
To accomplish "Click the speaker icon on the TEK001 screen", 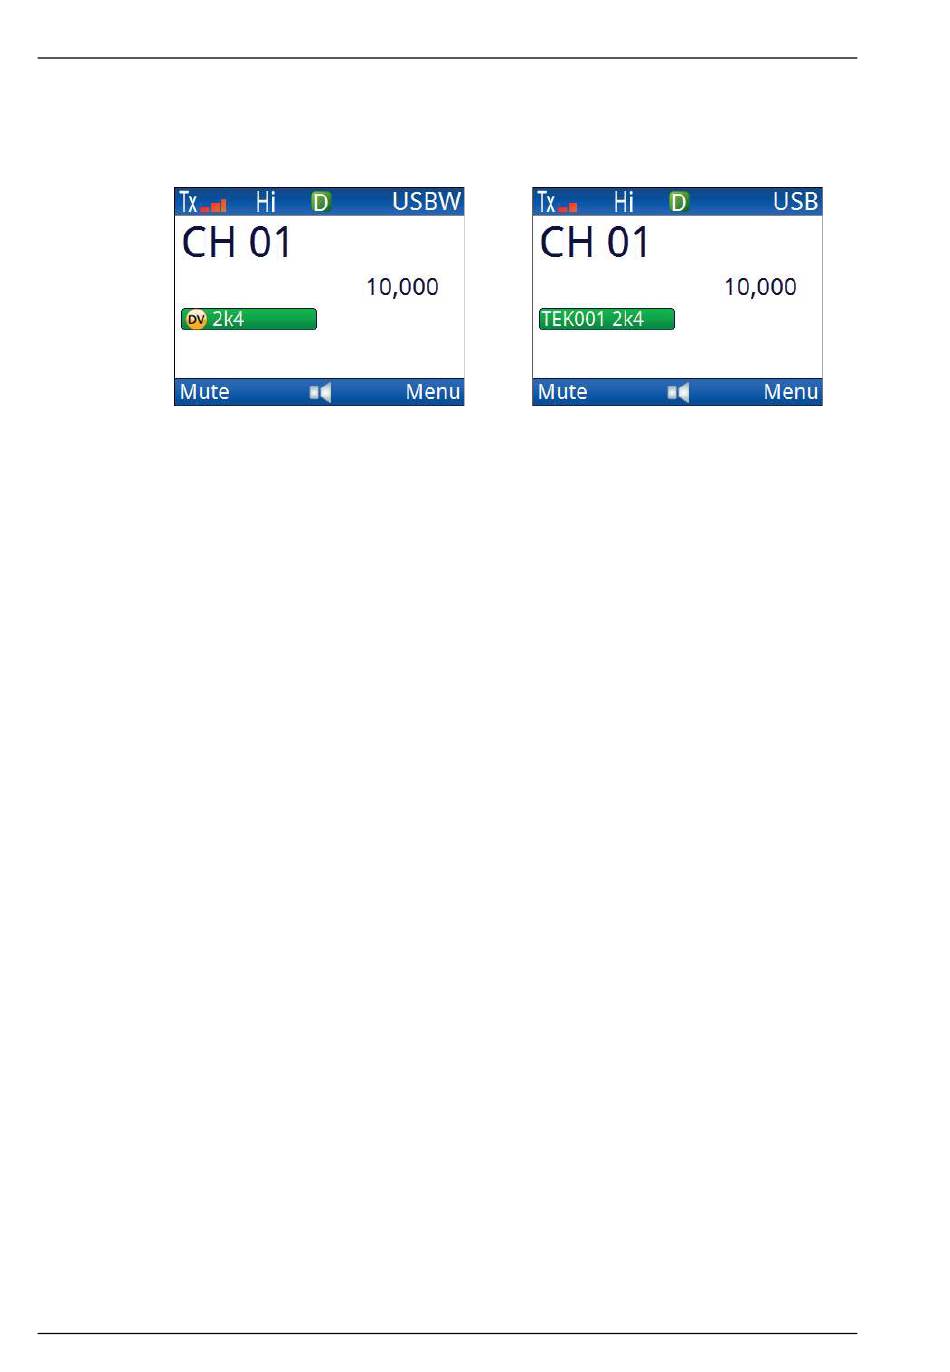I will [678, 392].
